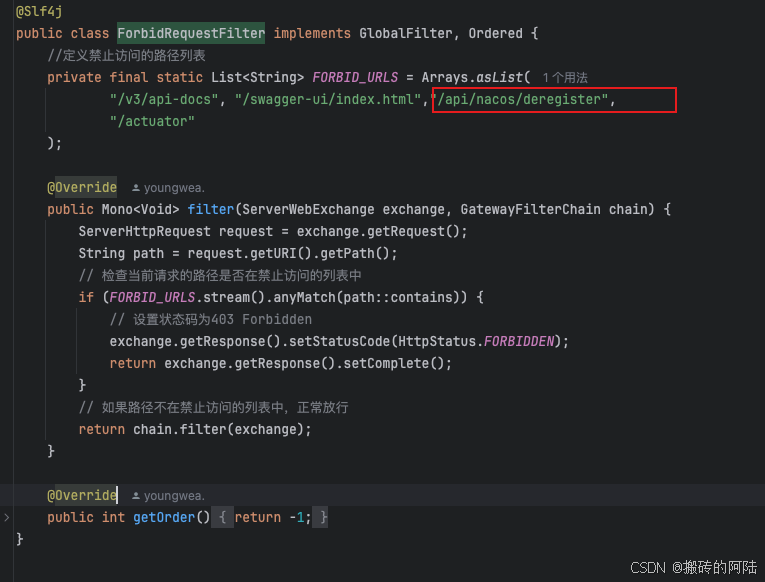Click the youngwea author hint above getOrder

pos(168,496)
